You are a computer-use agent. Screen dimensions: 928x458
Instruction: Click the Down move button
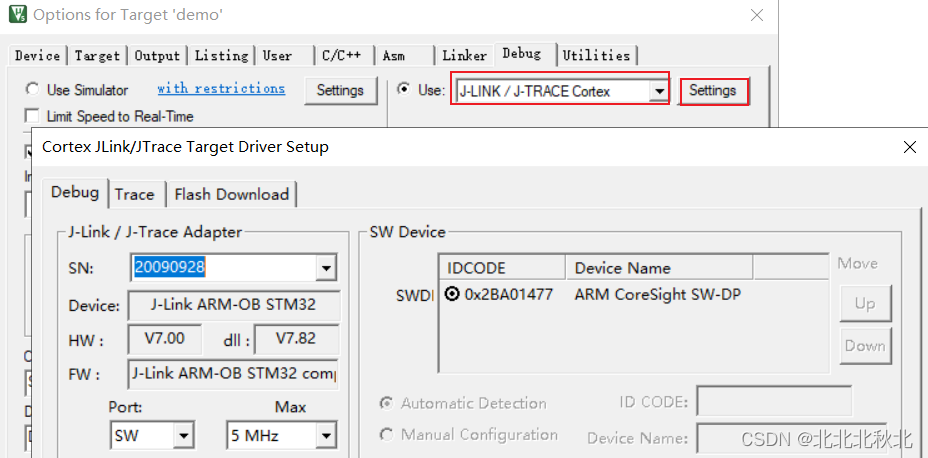[x=865, y=346]
